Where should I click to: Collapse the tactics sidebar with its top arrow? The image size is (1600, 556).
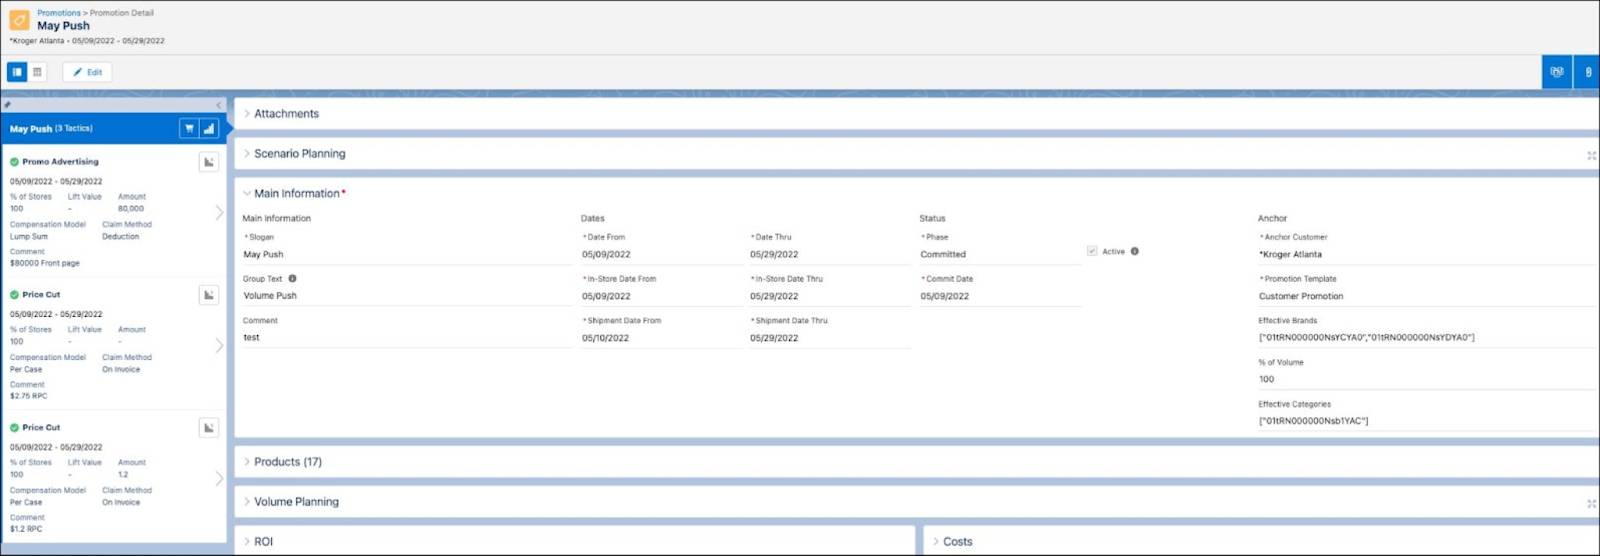[x=219, y=105]
